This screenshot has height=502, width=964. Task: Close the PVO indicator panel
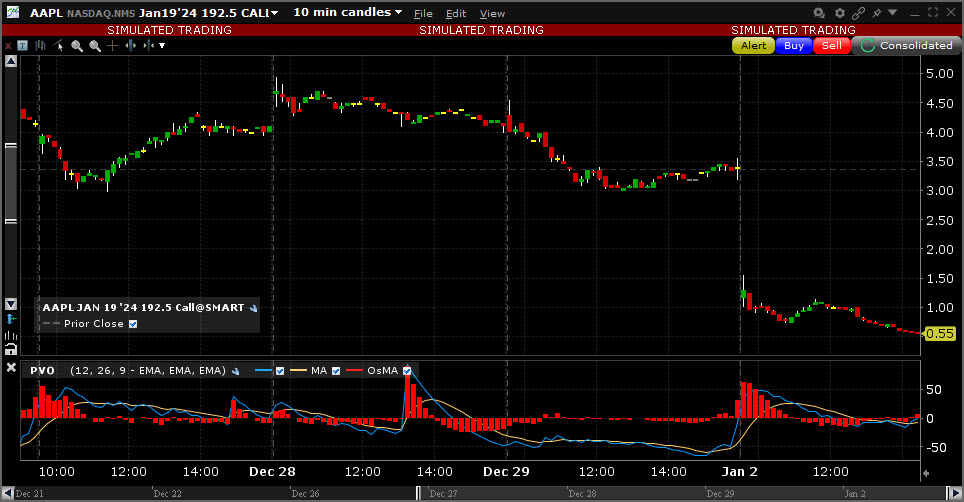pyautogui.click(x=11, y=367)
